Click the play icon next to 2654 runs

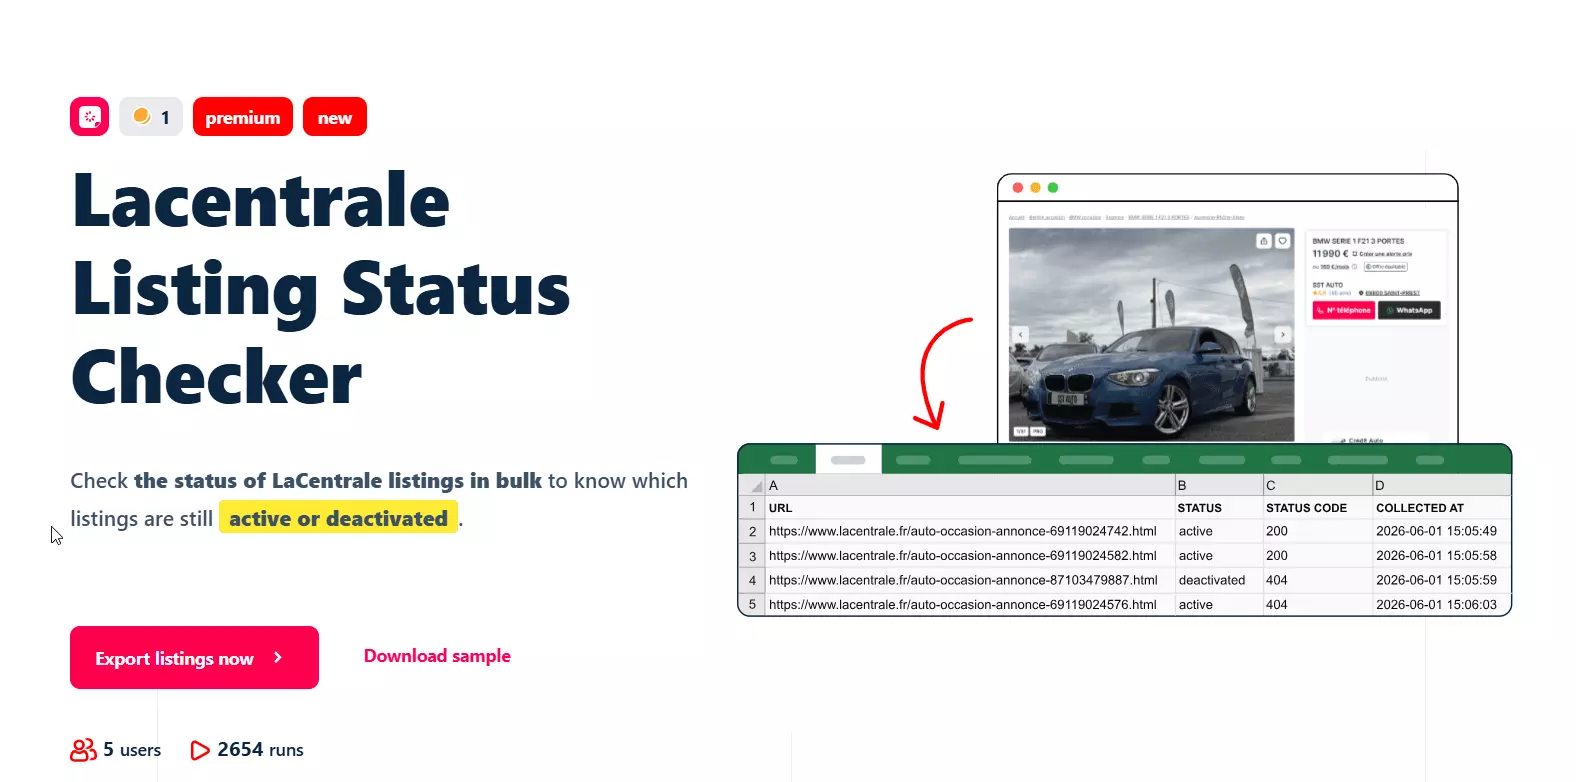200,750
